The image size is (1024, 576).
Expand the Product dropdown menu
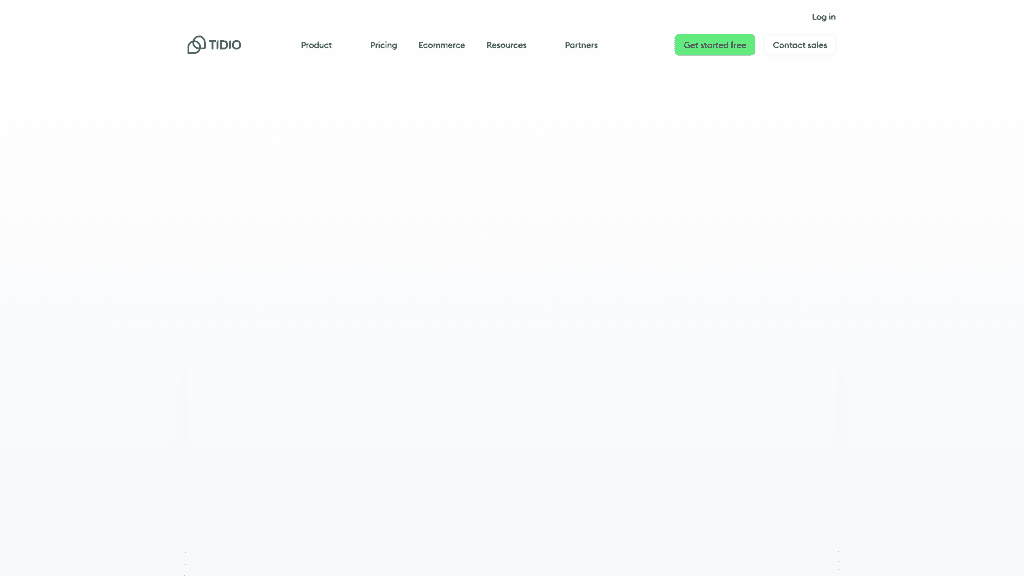coord(316,45)
